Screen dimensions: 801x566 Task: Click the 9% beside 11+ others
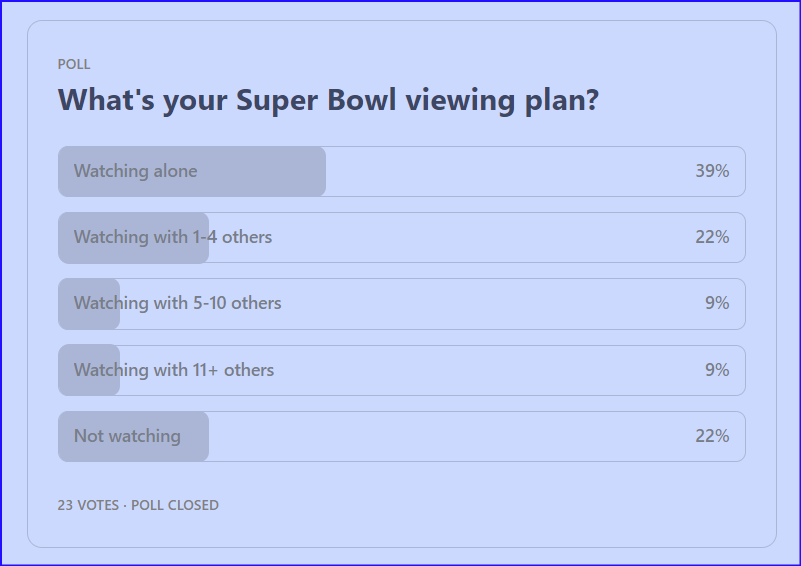717,370
